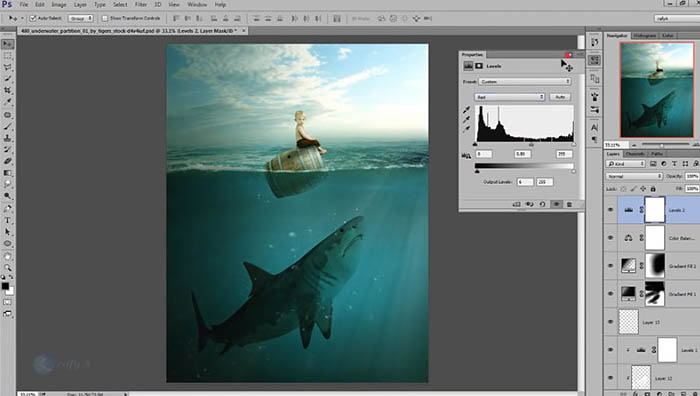Screen dimensions: 700x396
Task: Pick the white point eyedropper in Levels
Action: tap(467, 129)
